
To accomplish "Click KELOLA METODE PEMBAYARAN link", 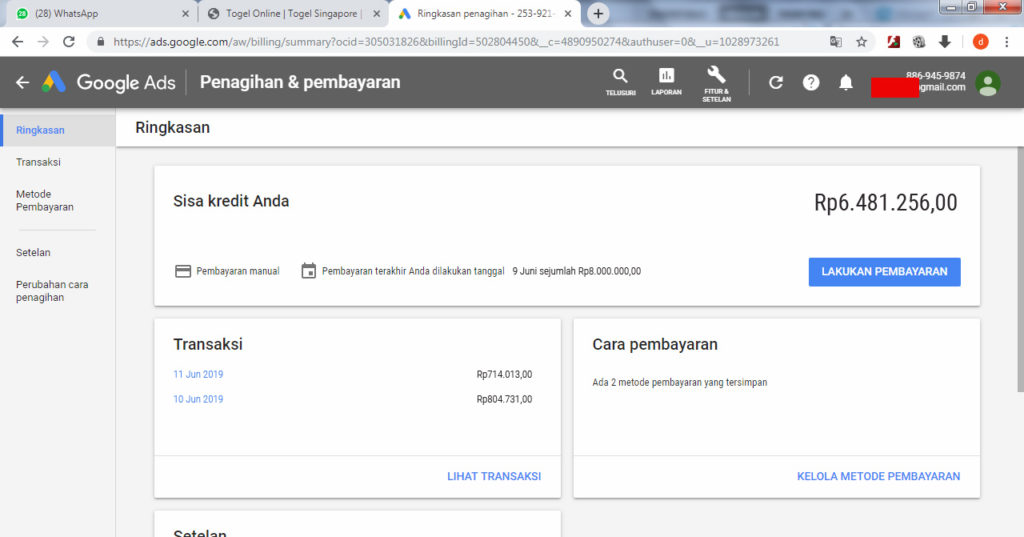I will (878, 476).
